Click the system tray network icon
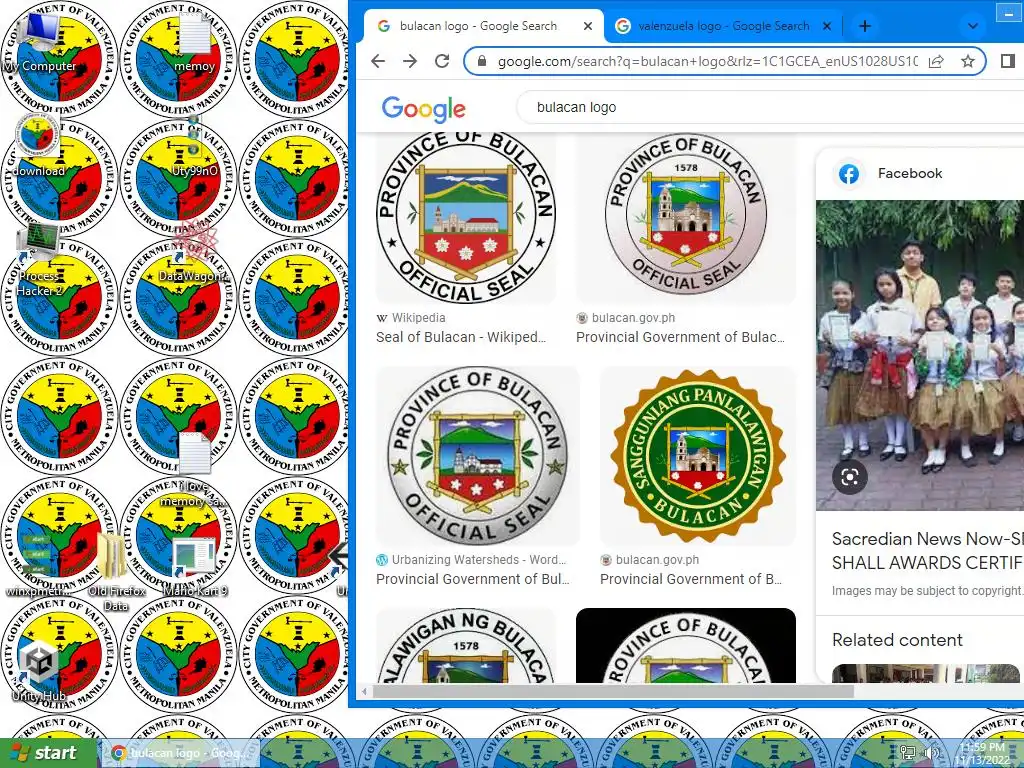 click(x=907, y=753)
